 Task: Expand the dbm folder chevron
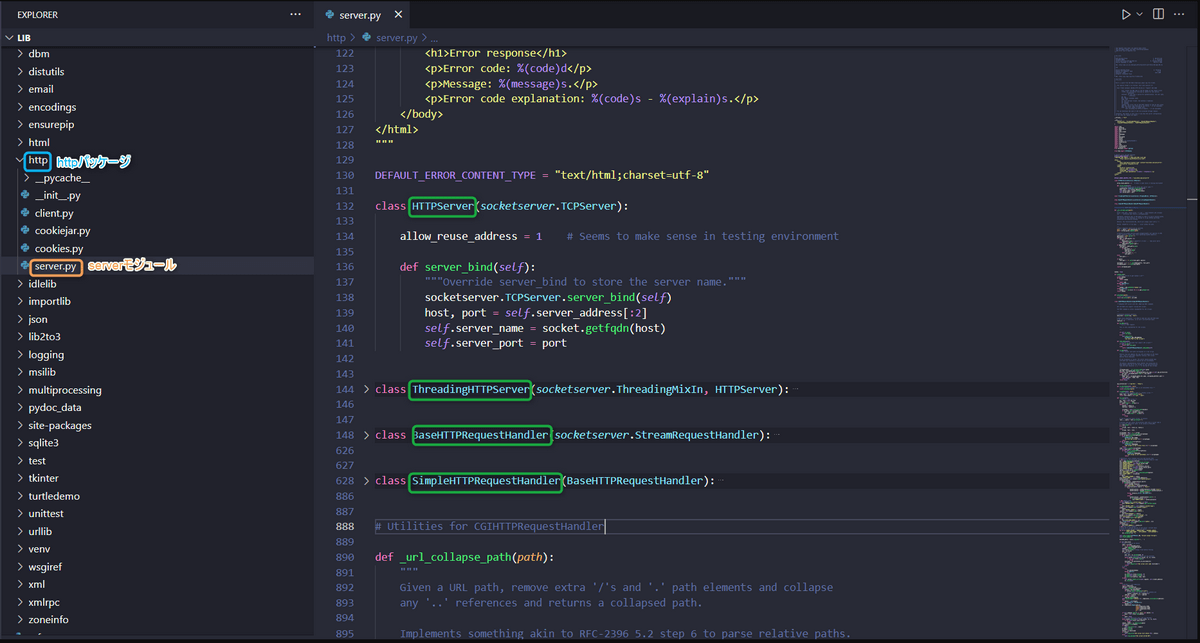click(x=21, y=54)
